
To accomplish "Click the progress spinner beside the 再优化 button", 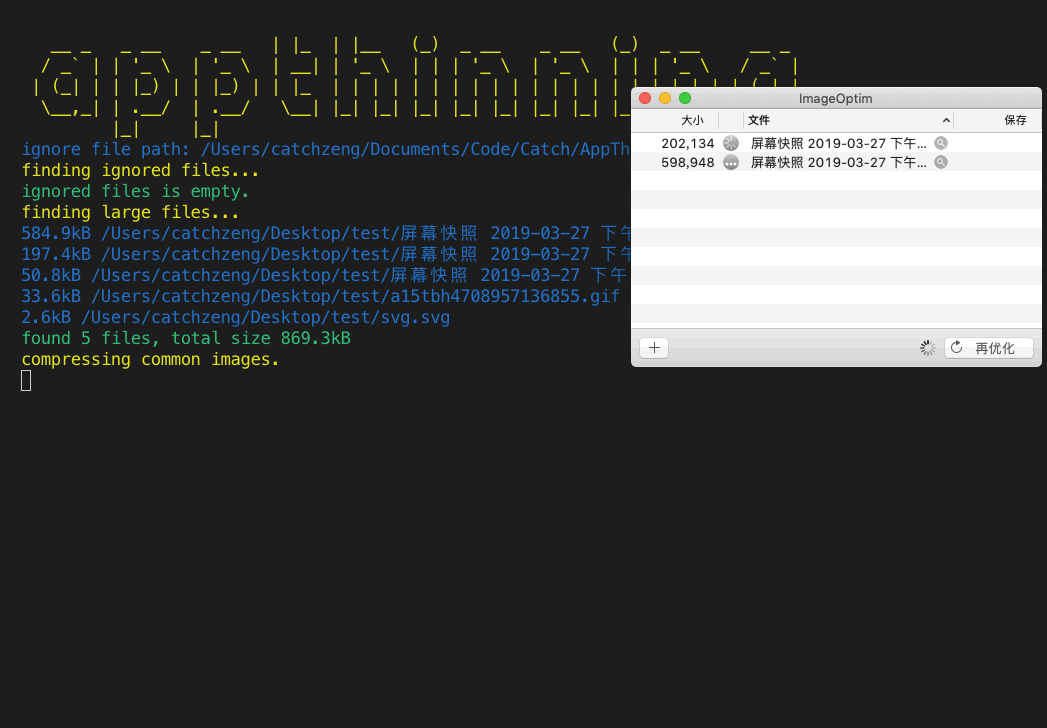I will click(x=927, y=347).
